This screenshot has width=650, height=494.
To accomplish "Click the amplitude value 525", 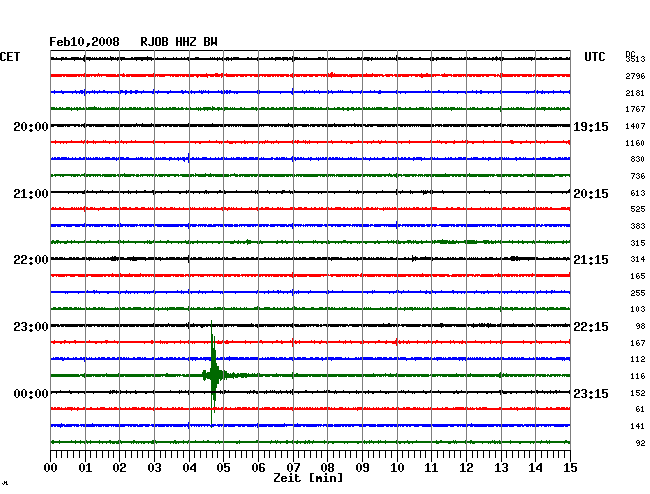I will pyautogui.click(x=638, y=210).
